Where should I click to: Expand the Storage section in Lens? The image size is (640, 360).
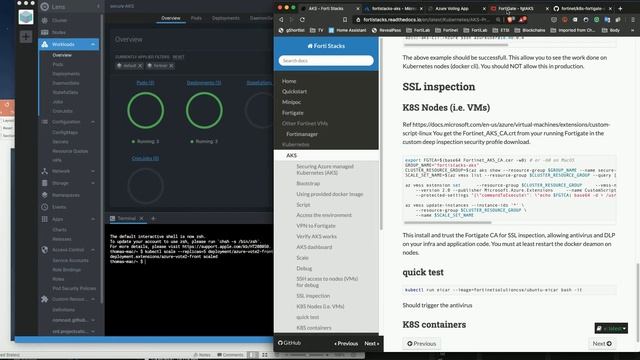(93, 183)
